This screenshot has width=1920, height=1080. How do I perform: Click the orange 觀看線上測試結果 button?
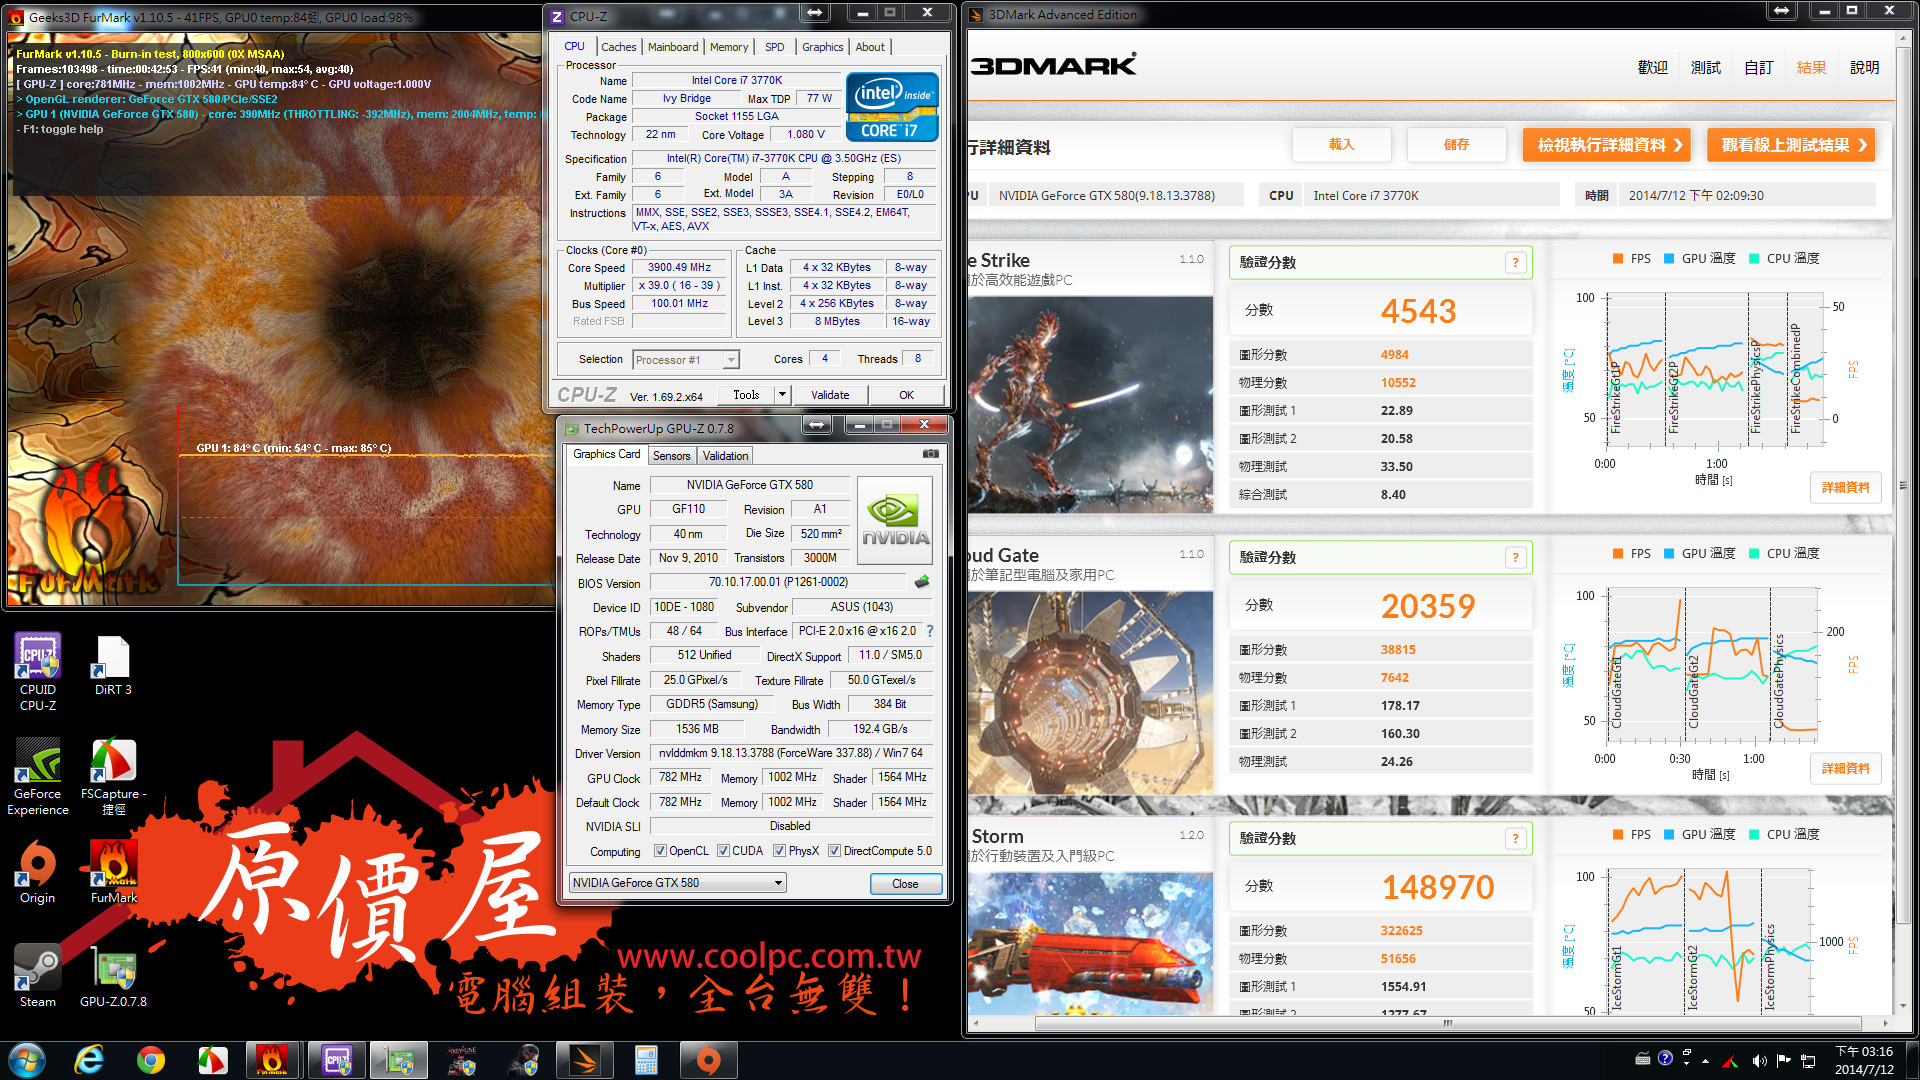coord(1791,145)
